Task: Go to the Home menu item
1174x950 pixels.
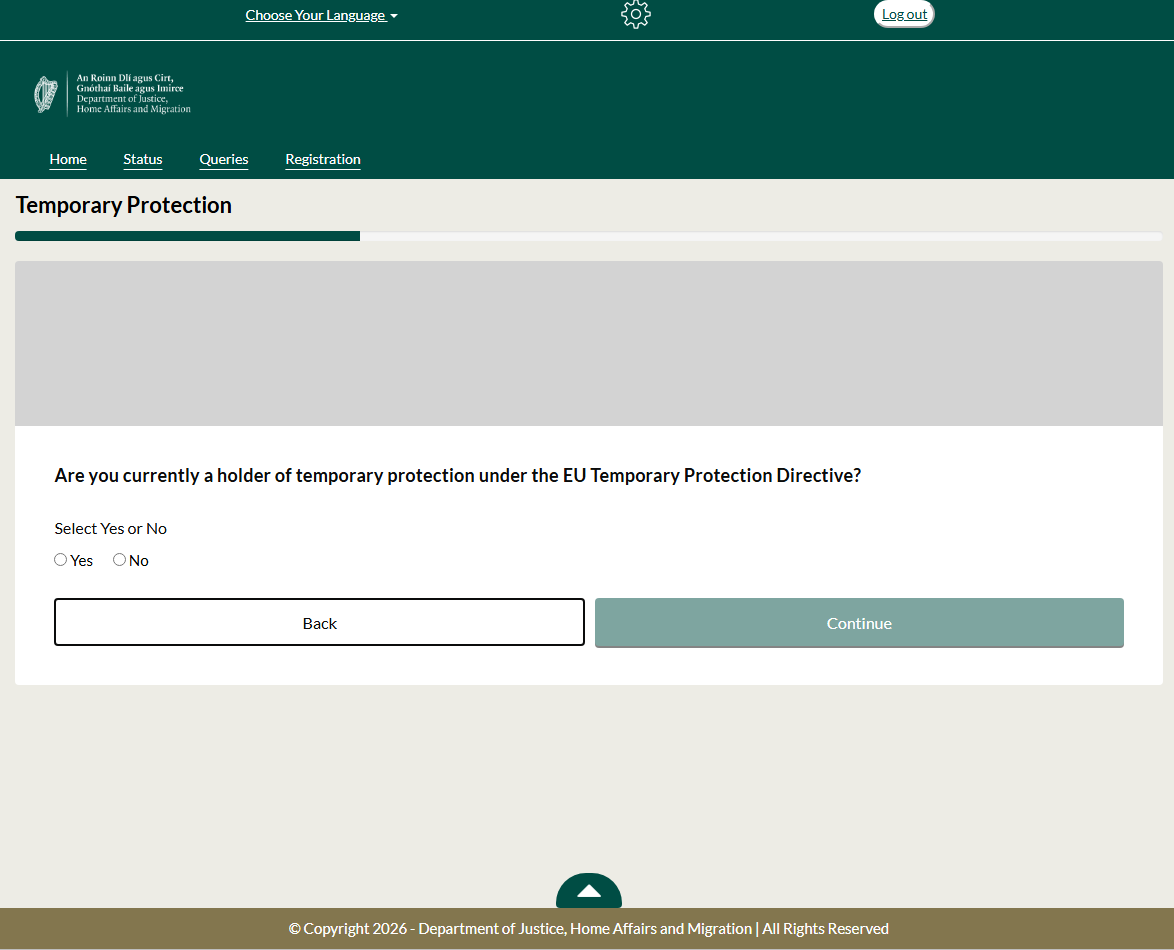Action: point(68,159)
